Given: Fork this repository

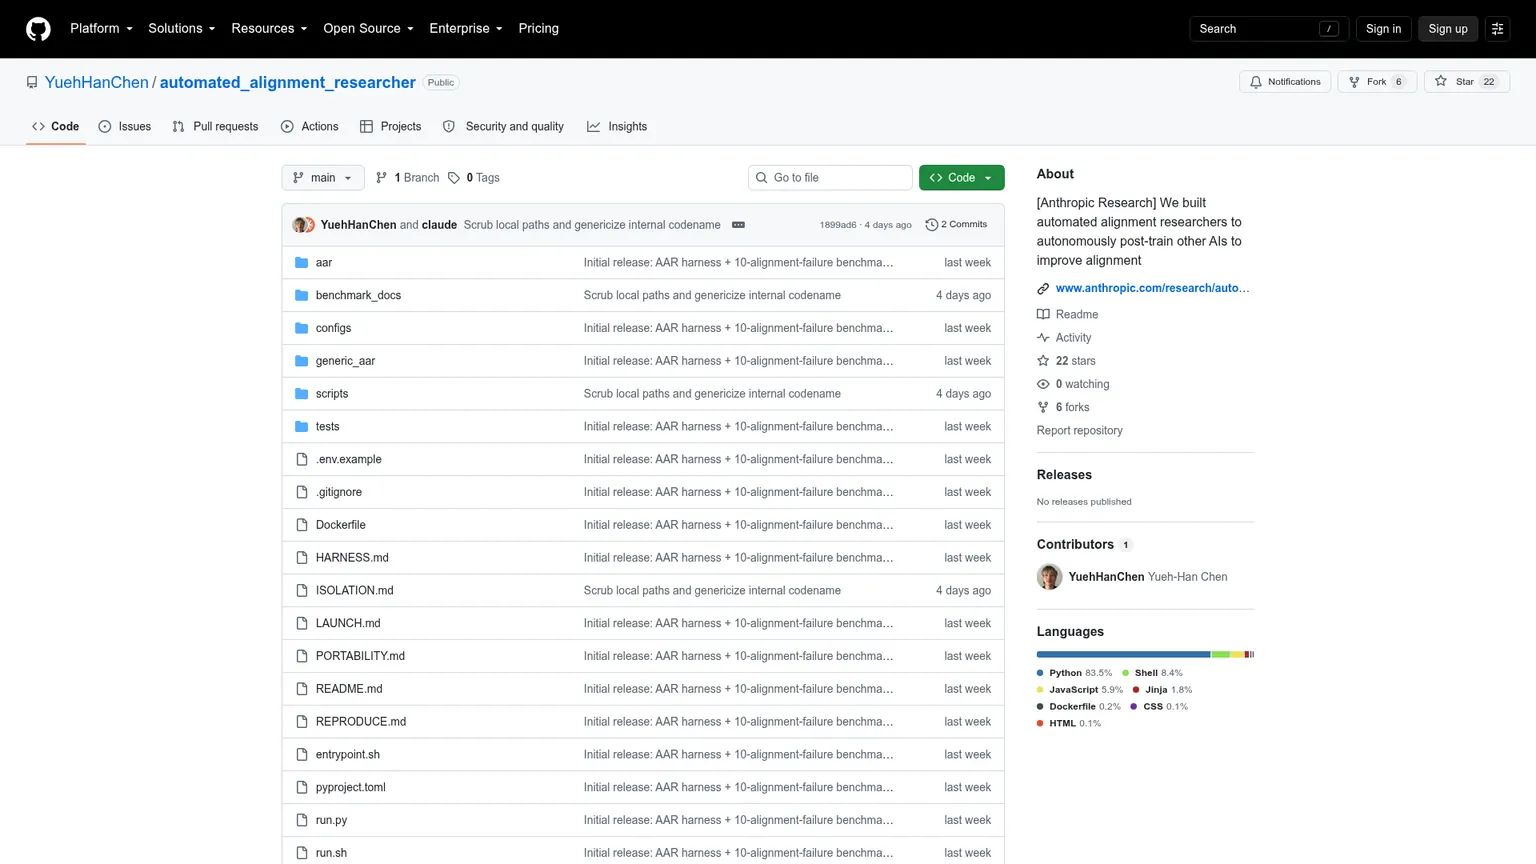Looking at the screenshot, I should coord(1376,82).
